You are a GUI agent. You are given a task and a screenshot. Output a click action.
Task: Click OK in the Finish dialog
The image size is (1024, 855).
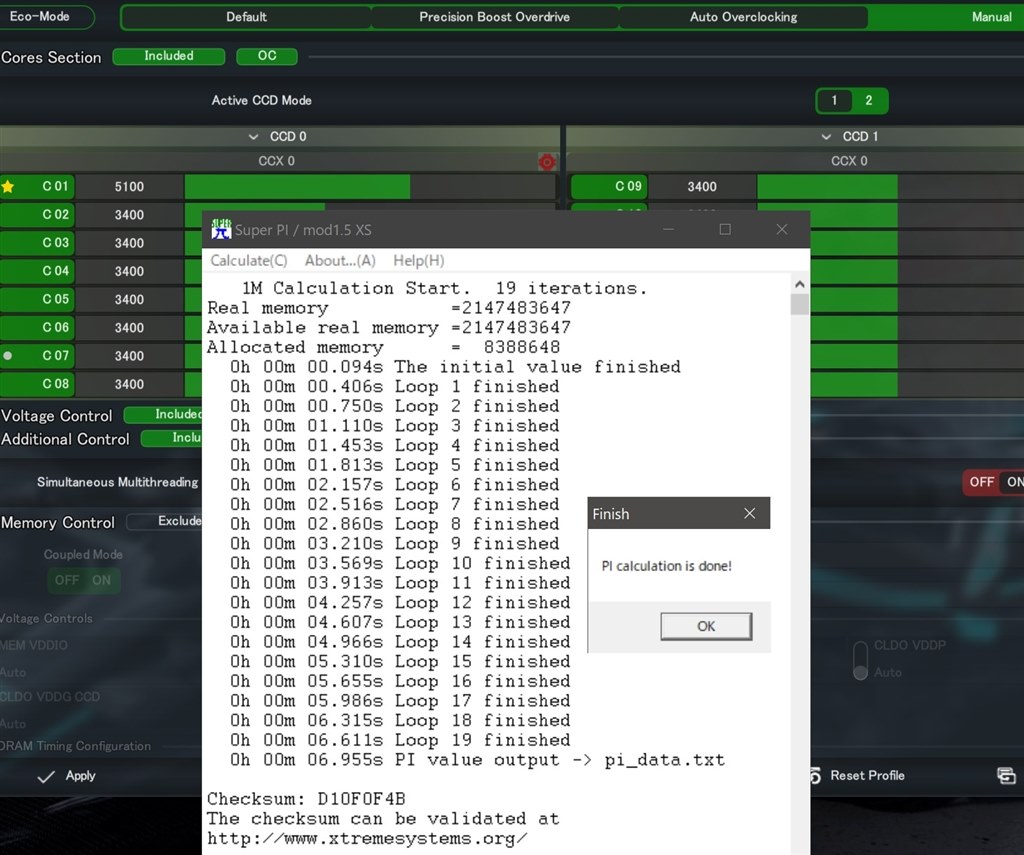(x=706, y=626)
